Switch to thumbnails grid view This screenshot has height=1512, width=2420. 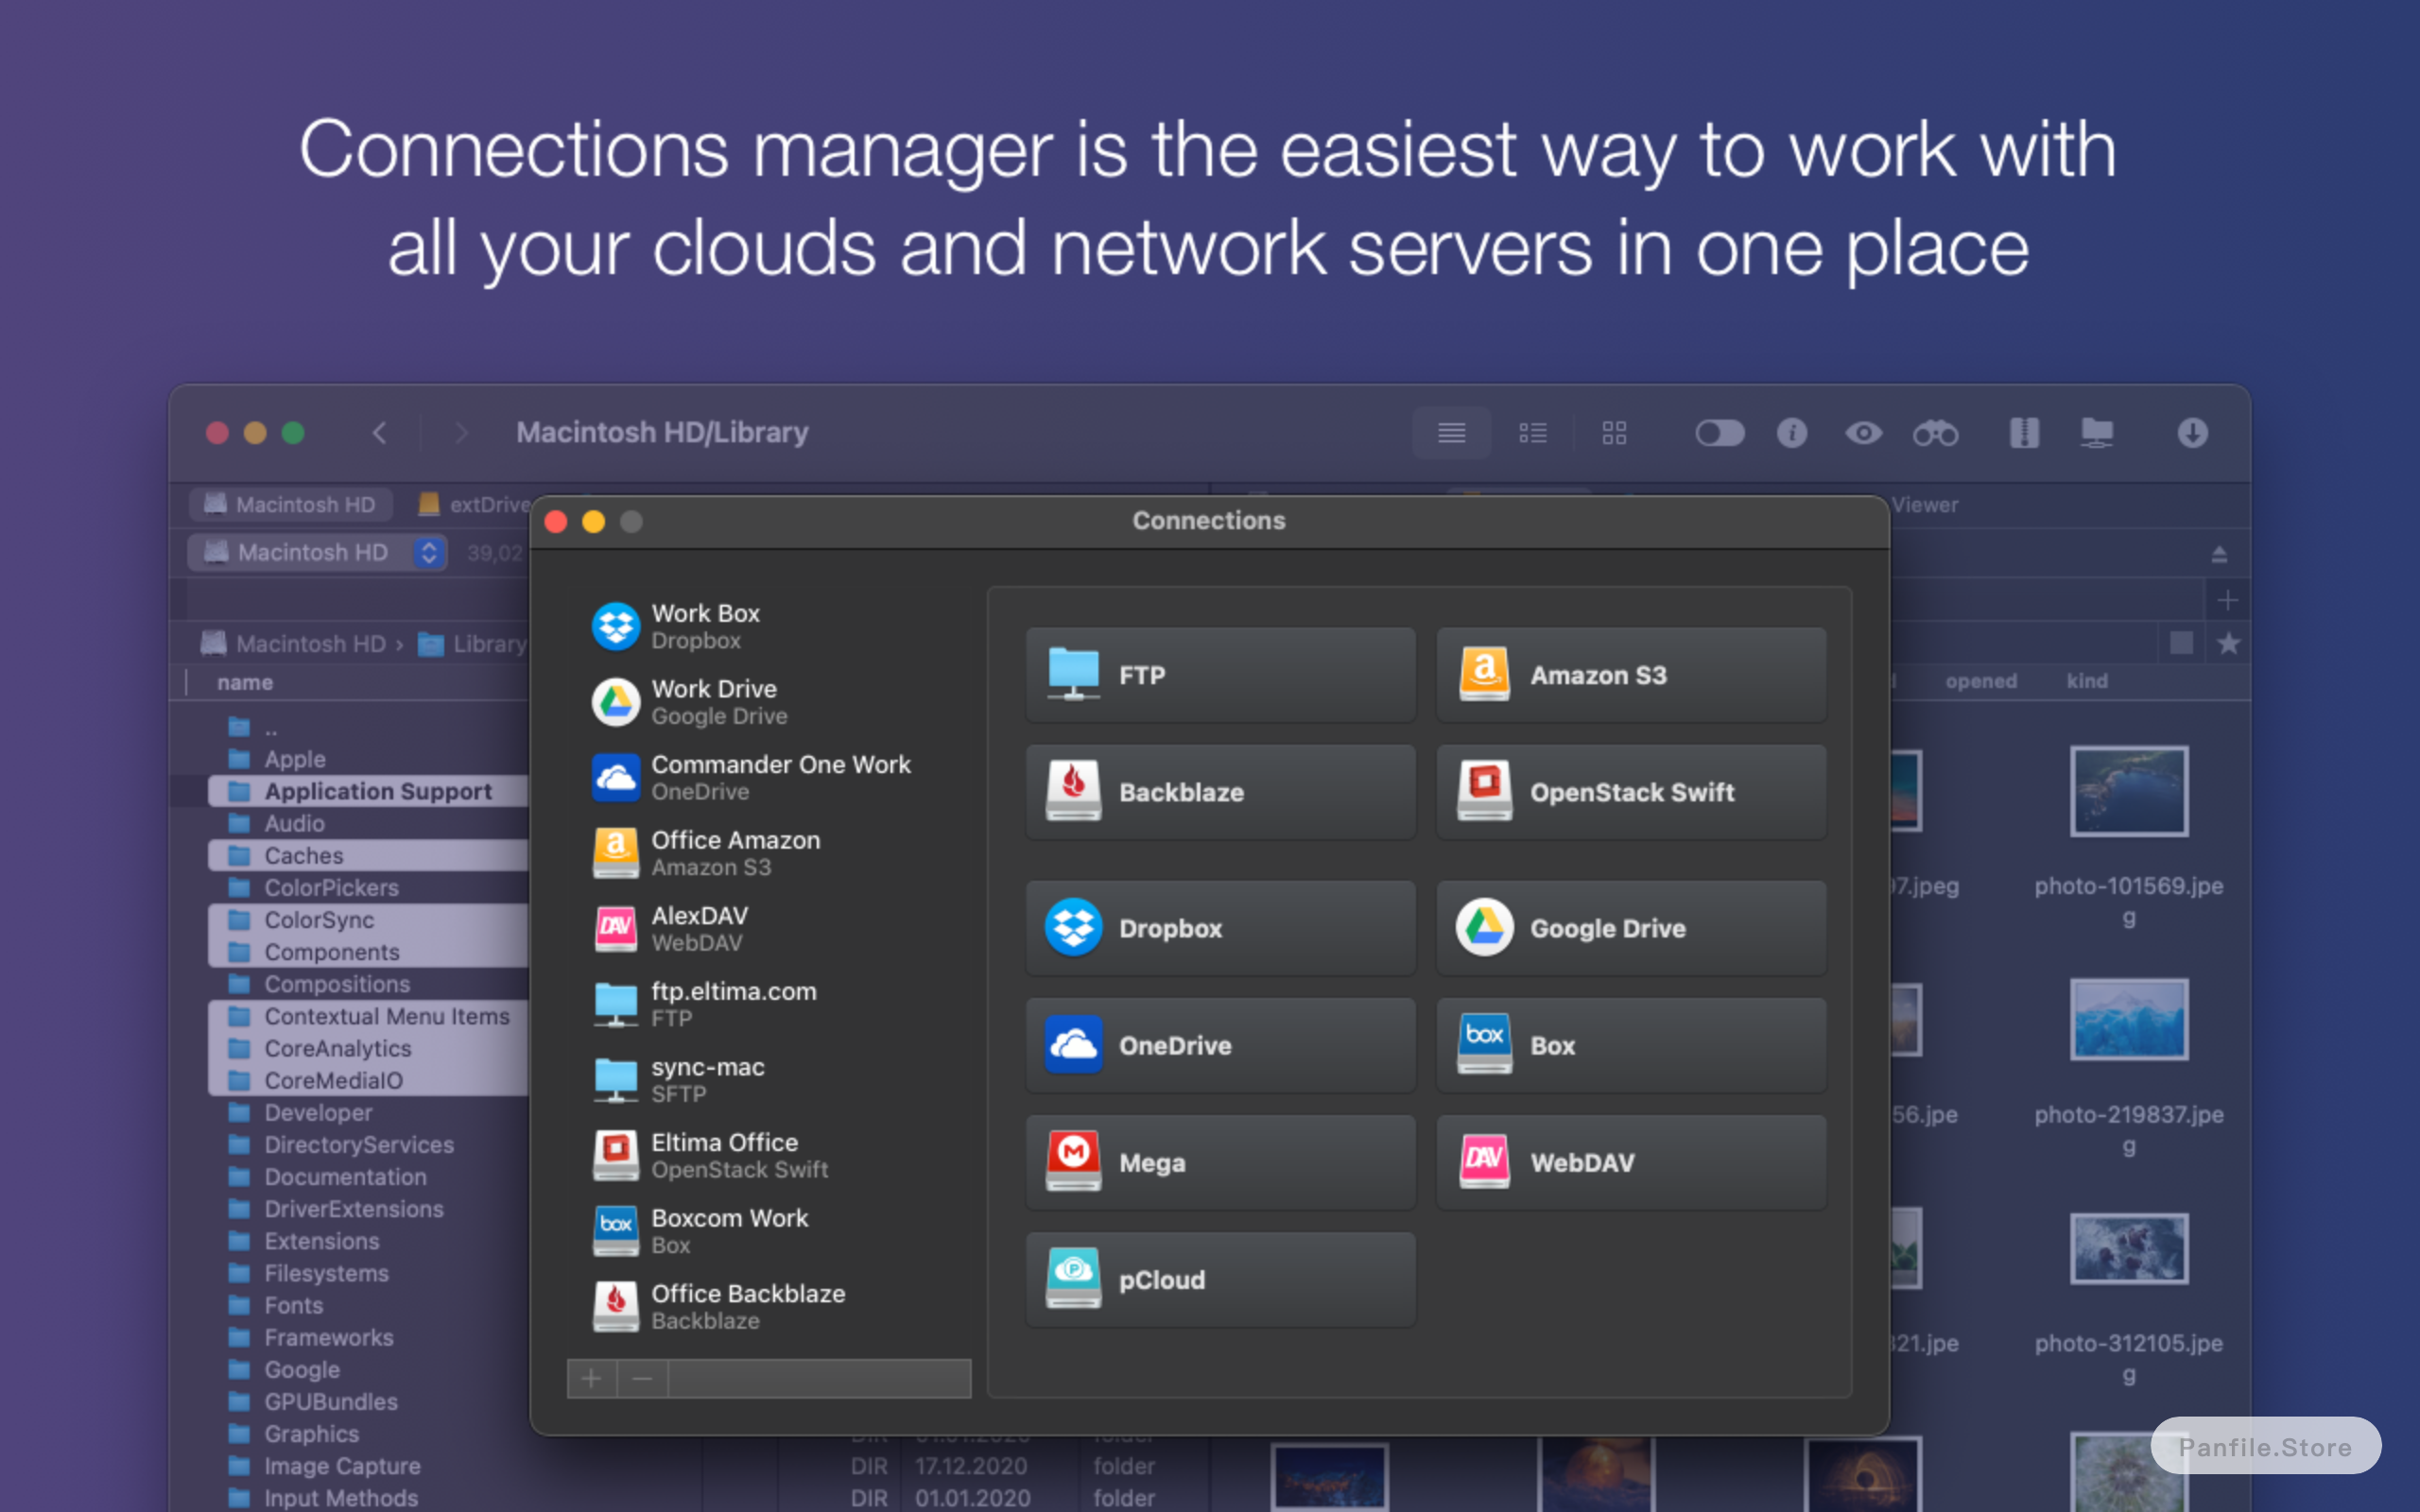(x=1614, y=433)
